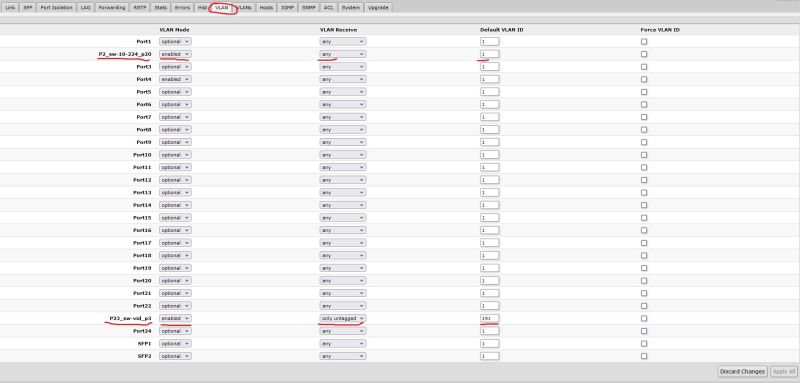Check Force VLAN ID for Port12

[644, 180]
